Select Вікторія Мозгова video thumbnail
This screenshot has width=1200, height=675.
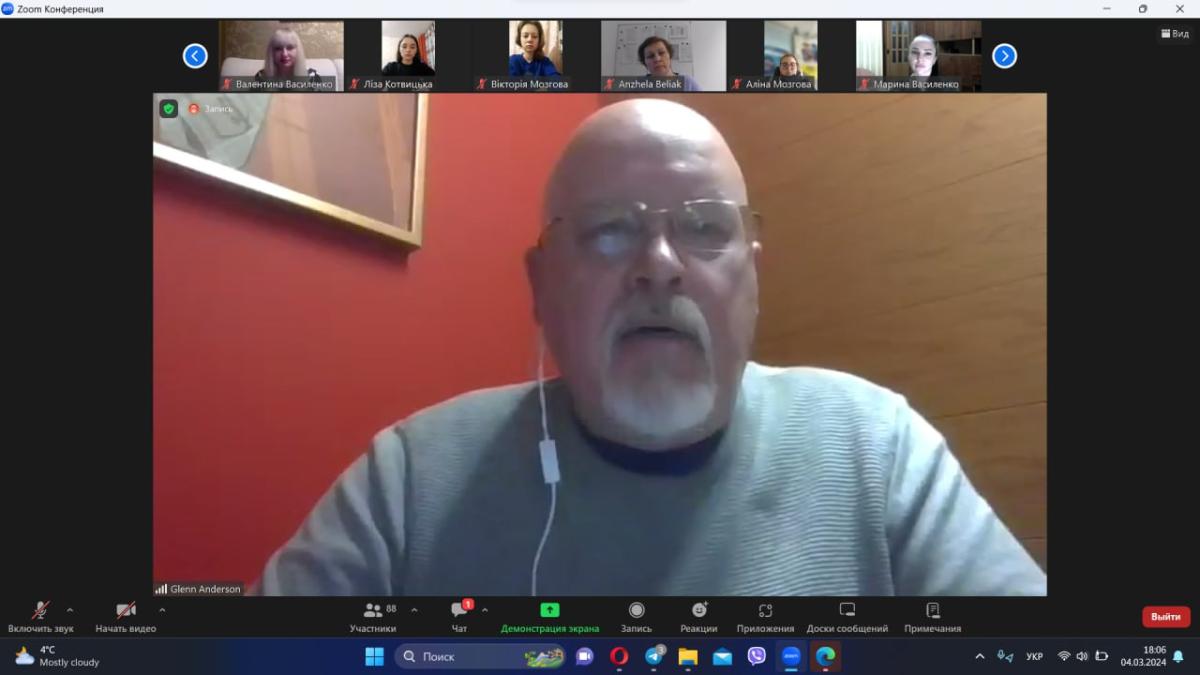coord(535,56)
